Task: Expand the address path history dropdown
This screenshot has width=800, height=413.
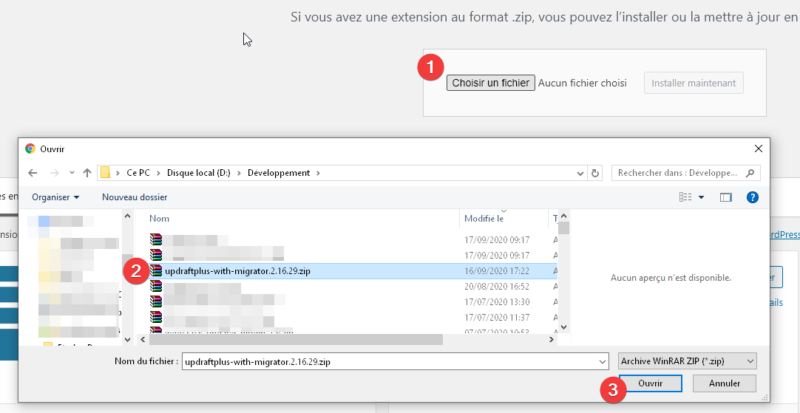Action: click(579, 173)
